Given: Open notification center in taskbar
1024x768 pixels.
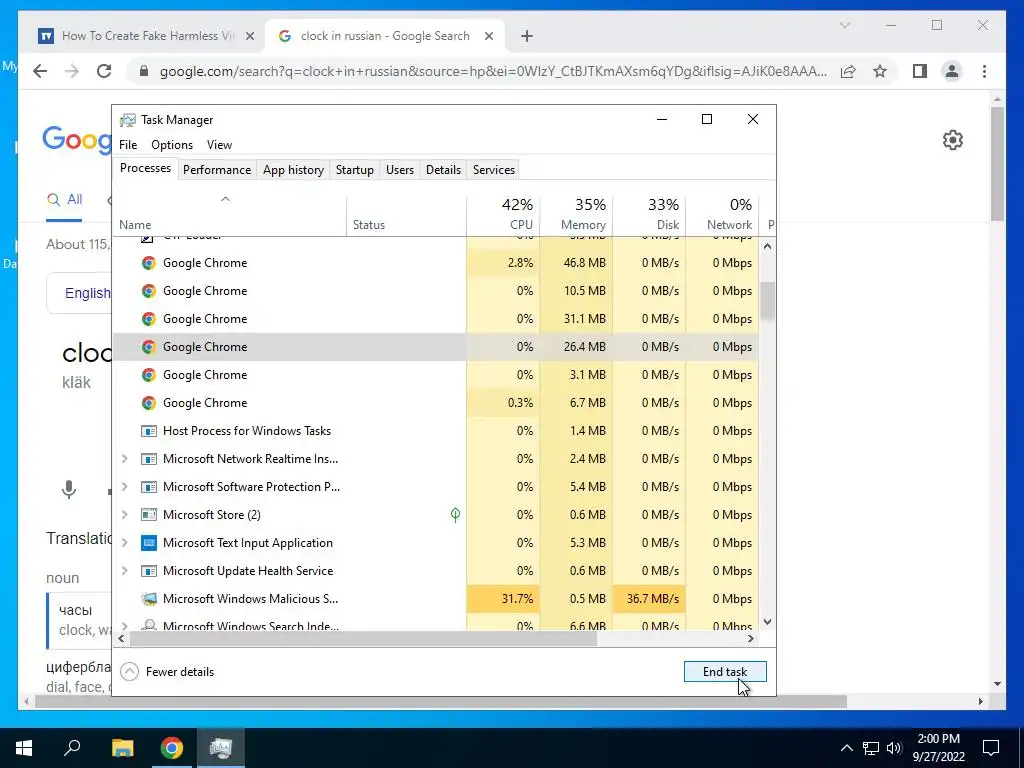Looking at the screenshot, I should (x=991, y=748).
